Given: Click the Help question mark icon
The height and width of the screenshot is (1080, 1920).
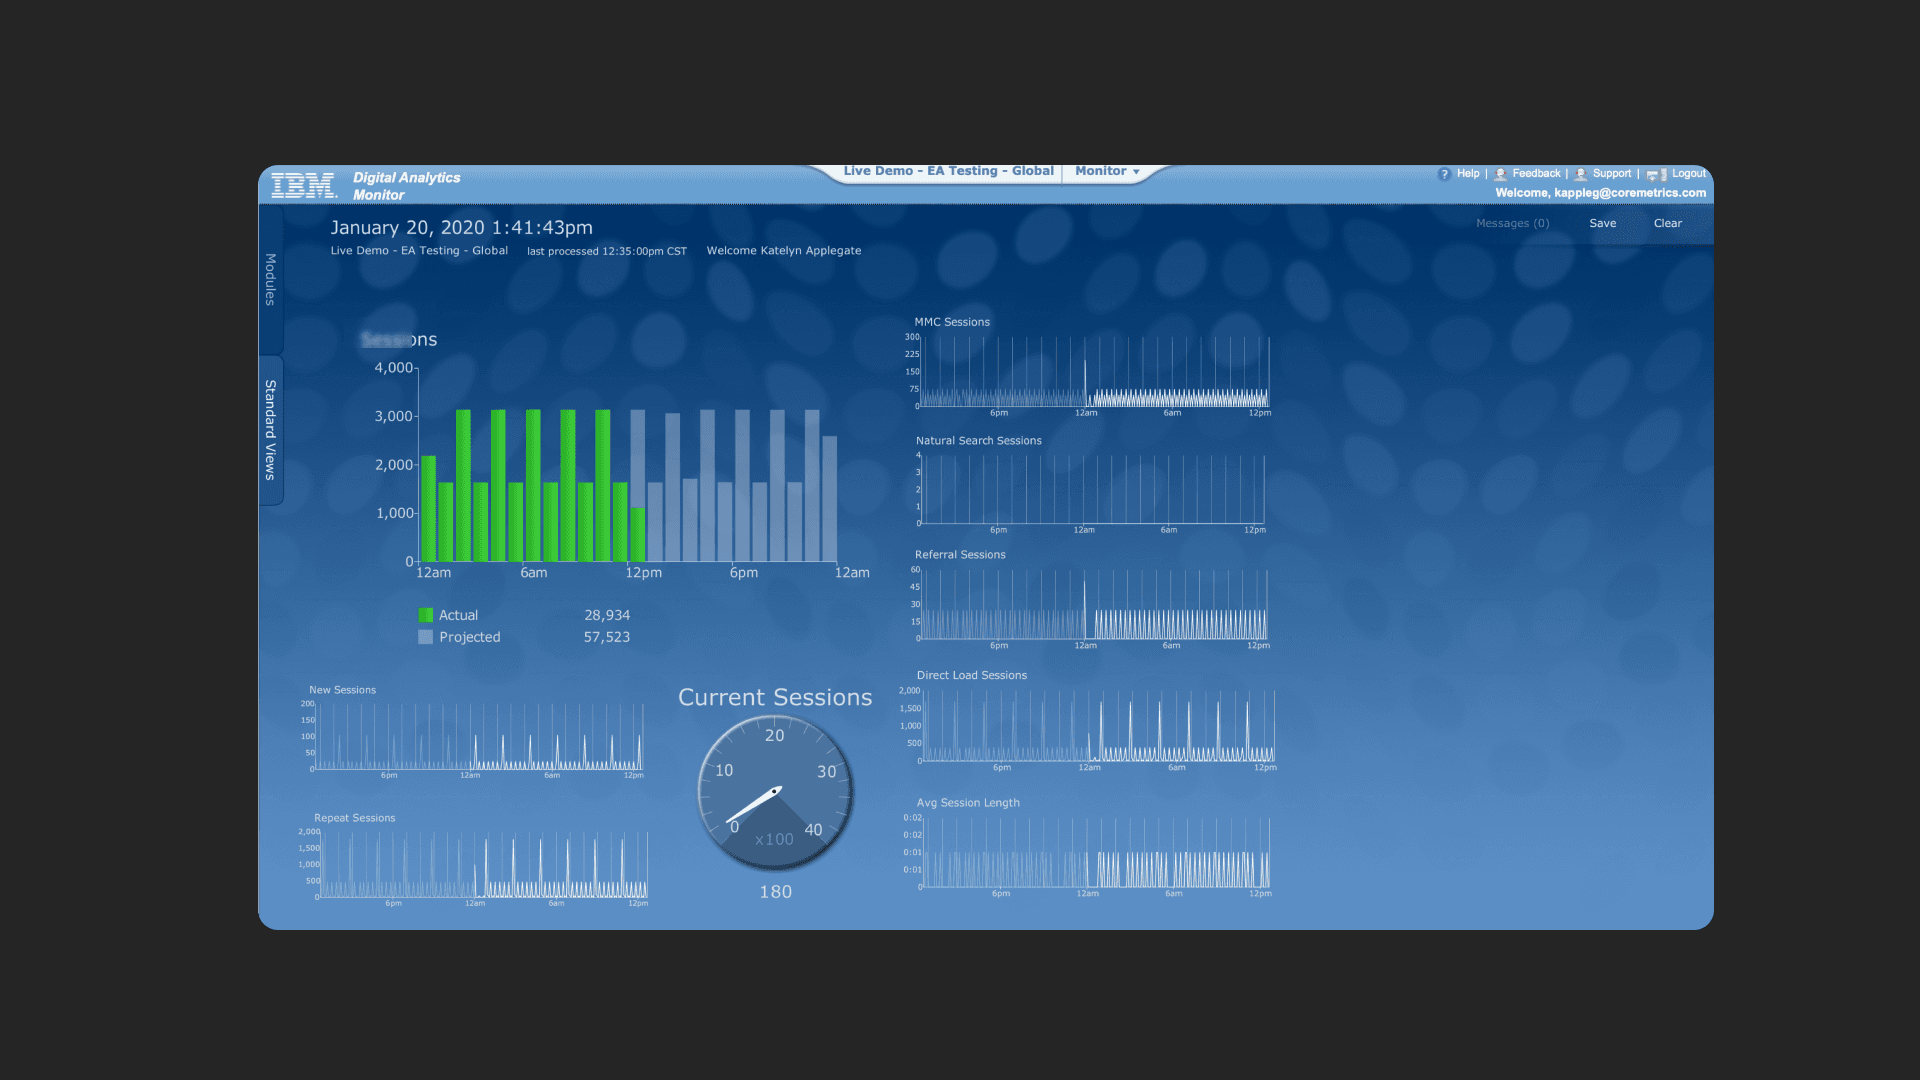Looking at the screenshot, I should (1444, 174).
